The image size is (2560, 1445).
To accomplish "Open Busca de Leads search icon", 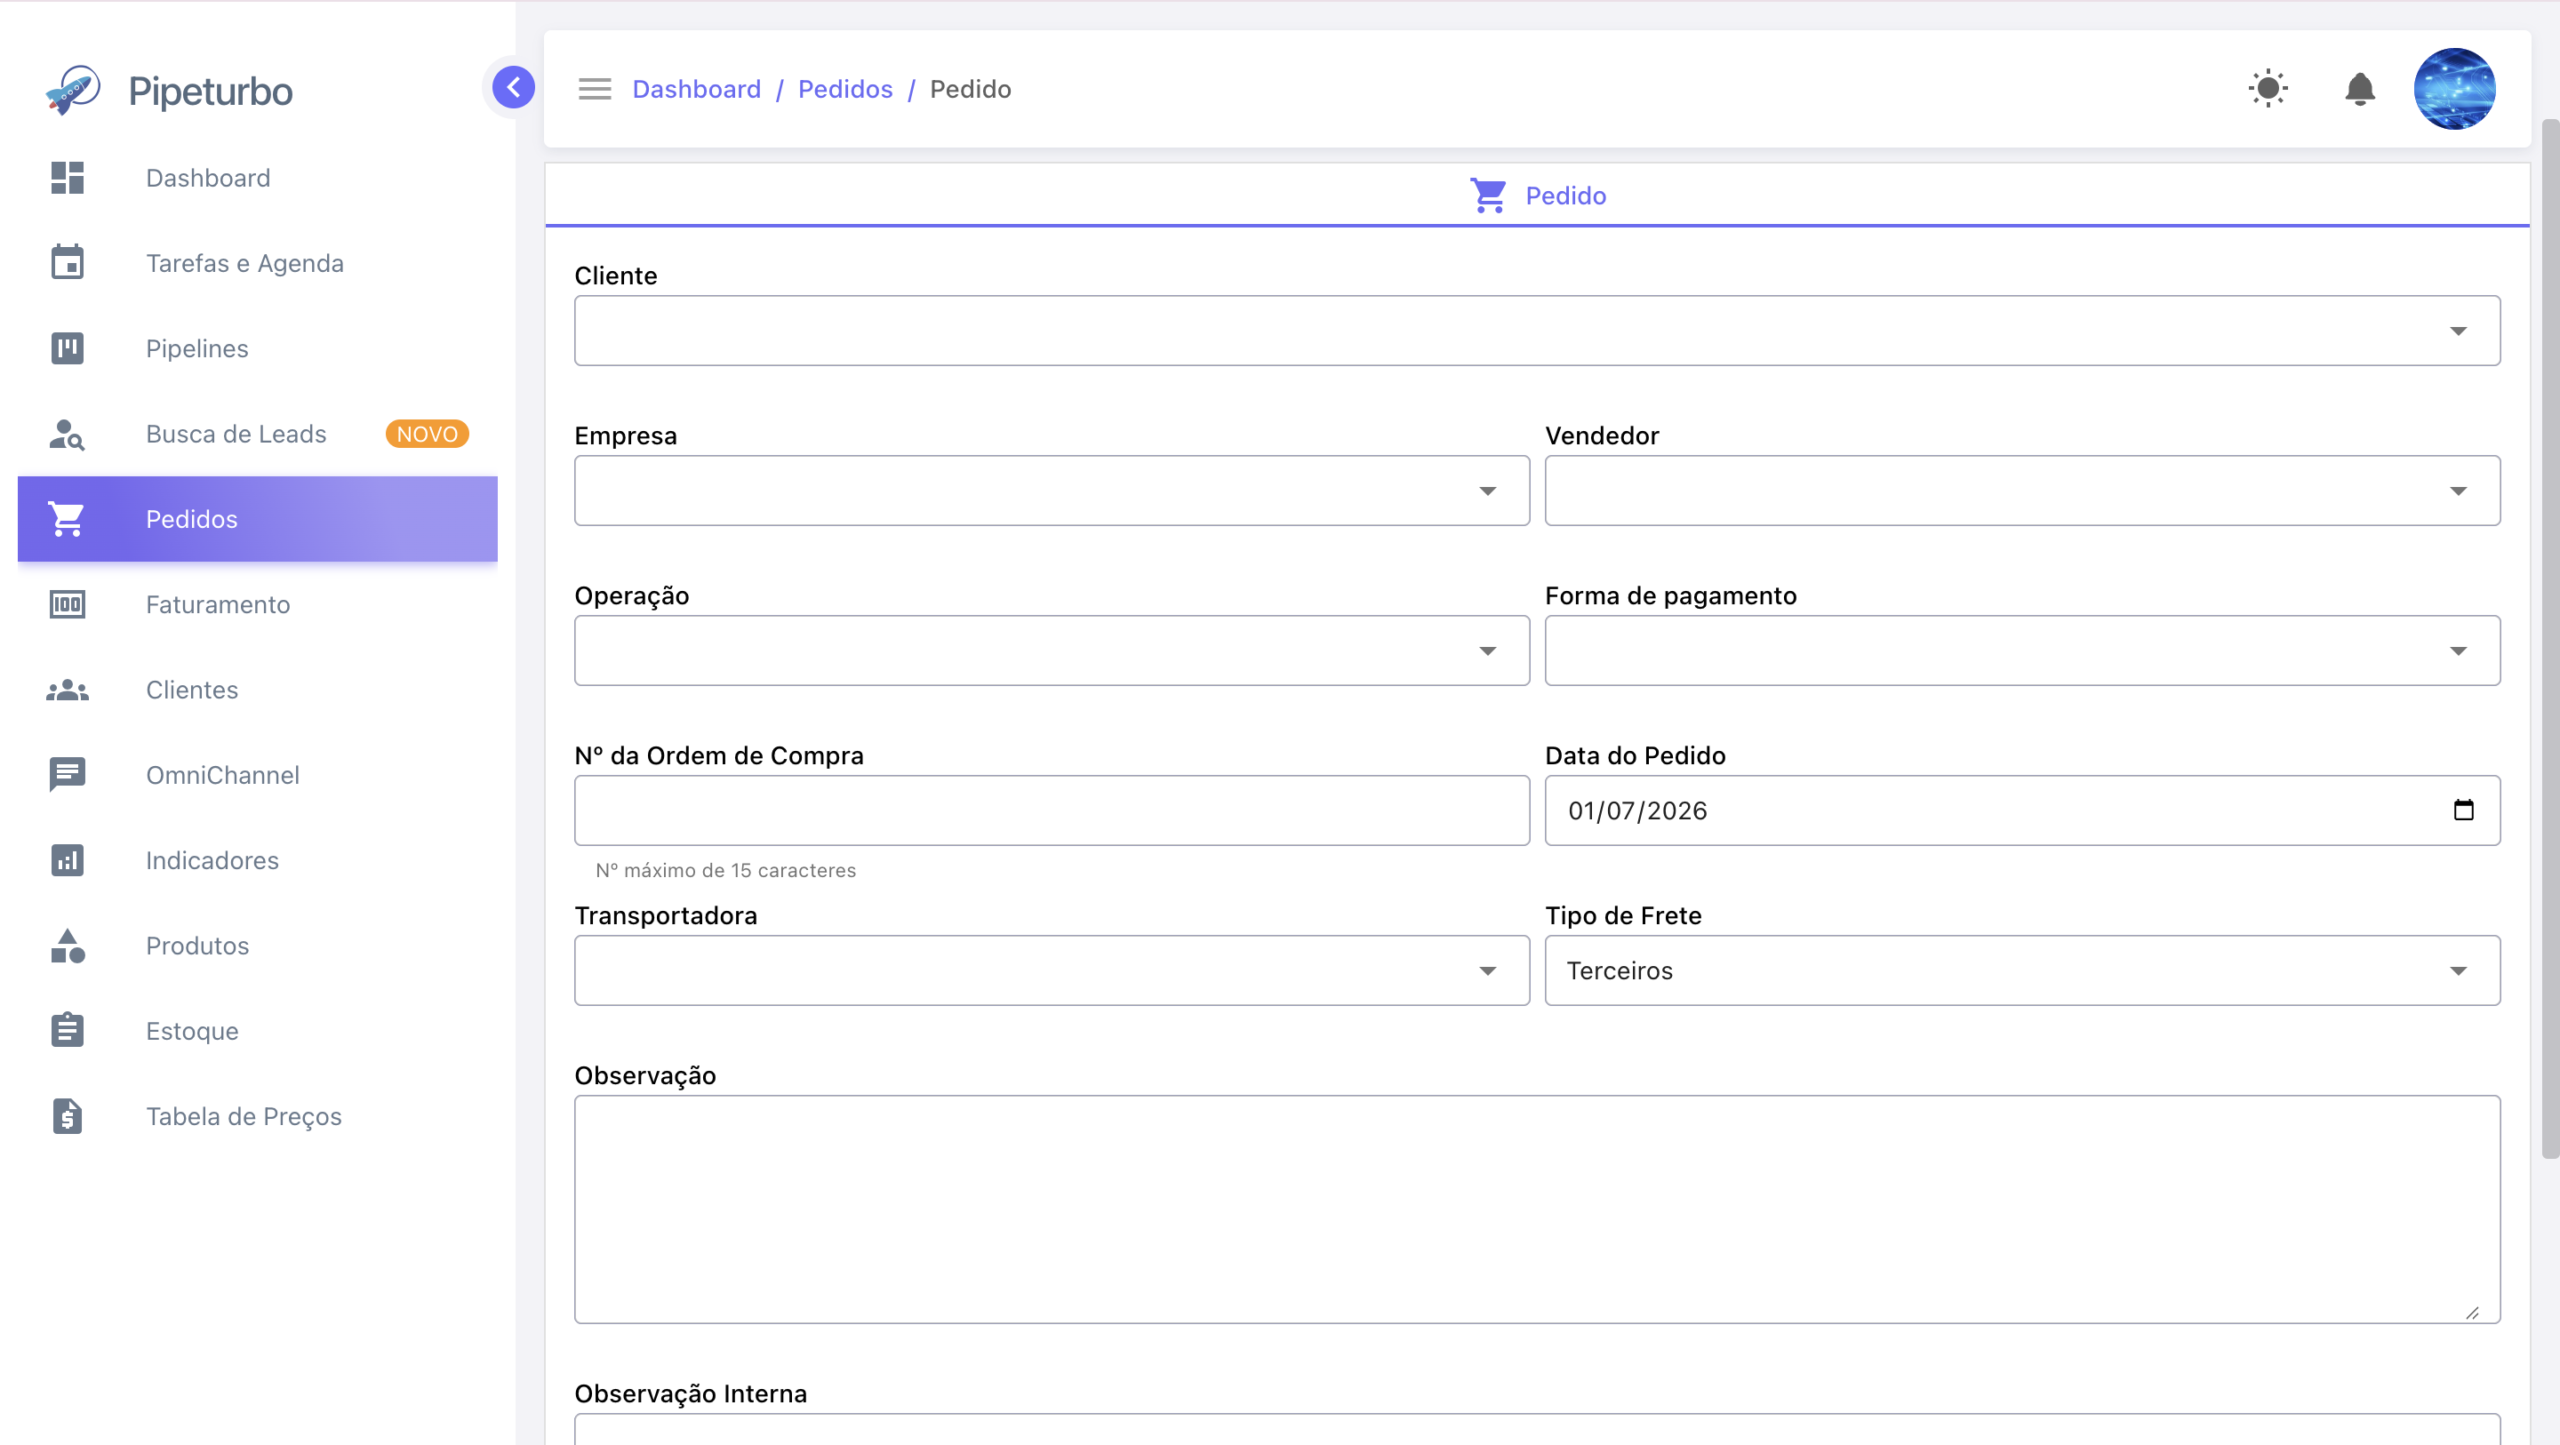I will pyautogui.click(x=67, y=434).
